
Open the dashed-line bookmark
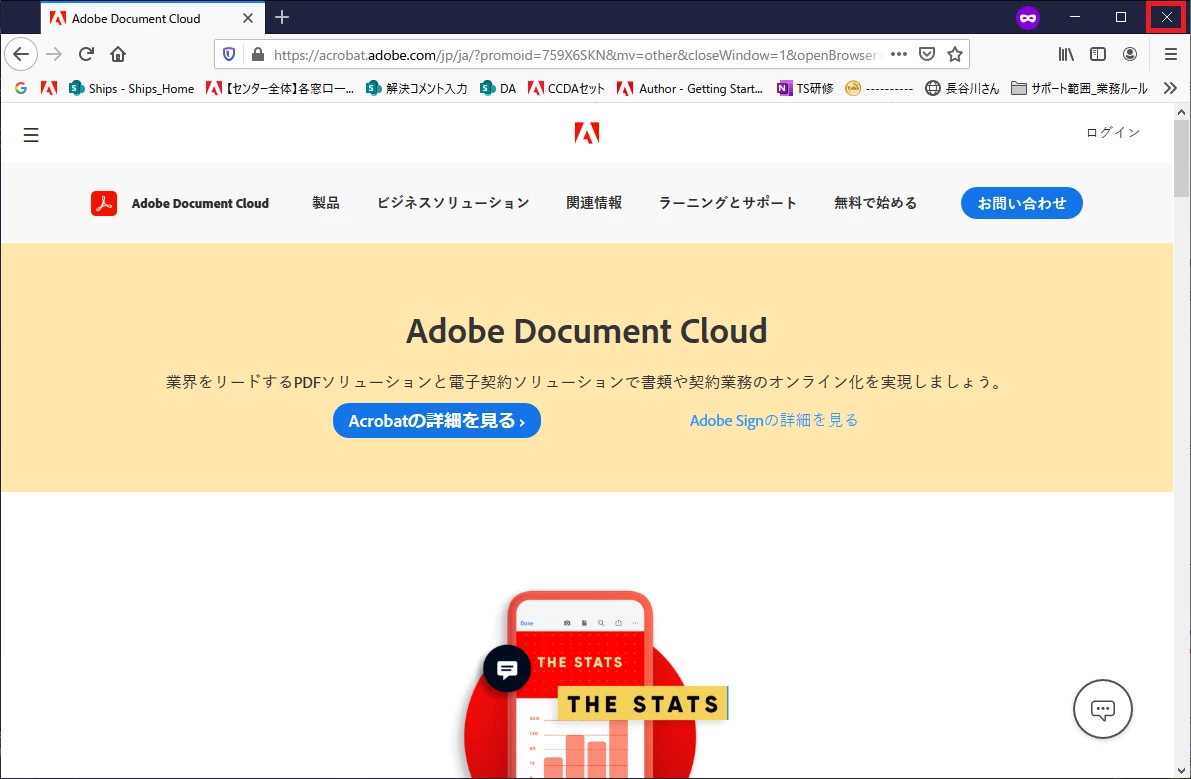coord(879,88)
